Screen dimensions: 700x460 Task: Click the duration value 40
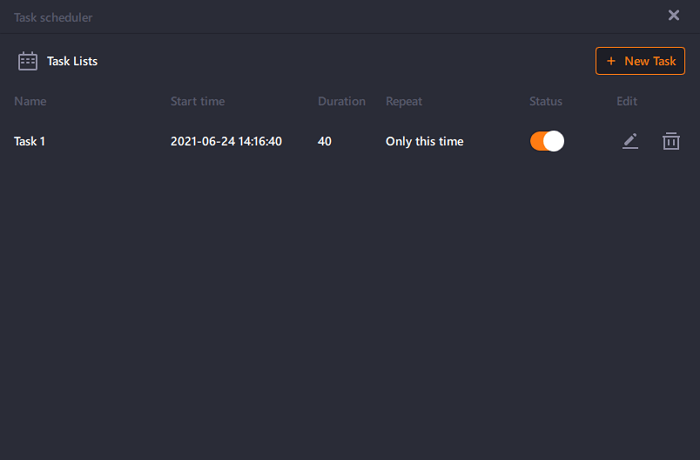coord(325,142)
